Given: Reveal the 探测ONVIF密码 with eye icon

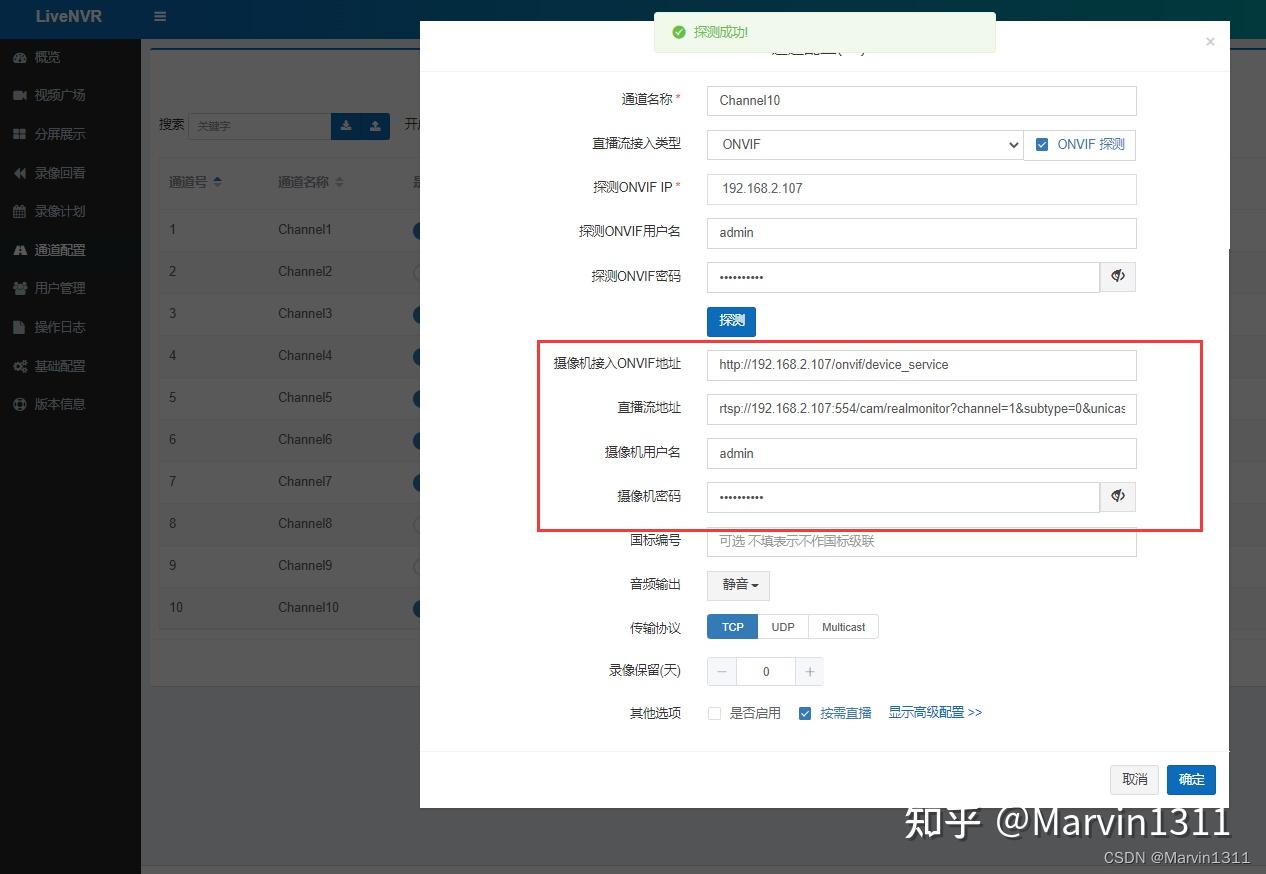Looking at the screenshot, I should tap(1117, 277).
